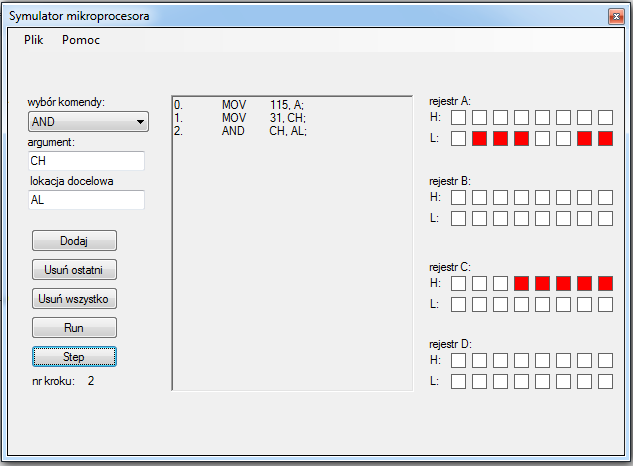Toggle the last red bit in register A low row
The image size is (633, 466).
[x=605, y=138]
